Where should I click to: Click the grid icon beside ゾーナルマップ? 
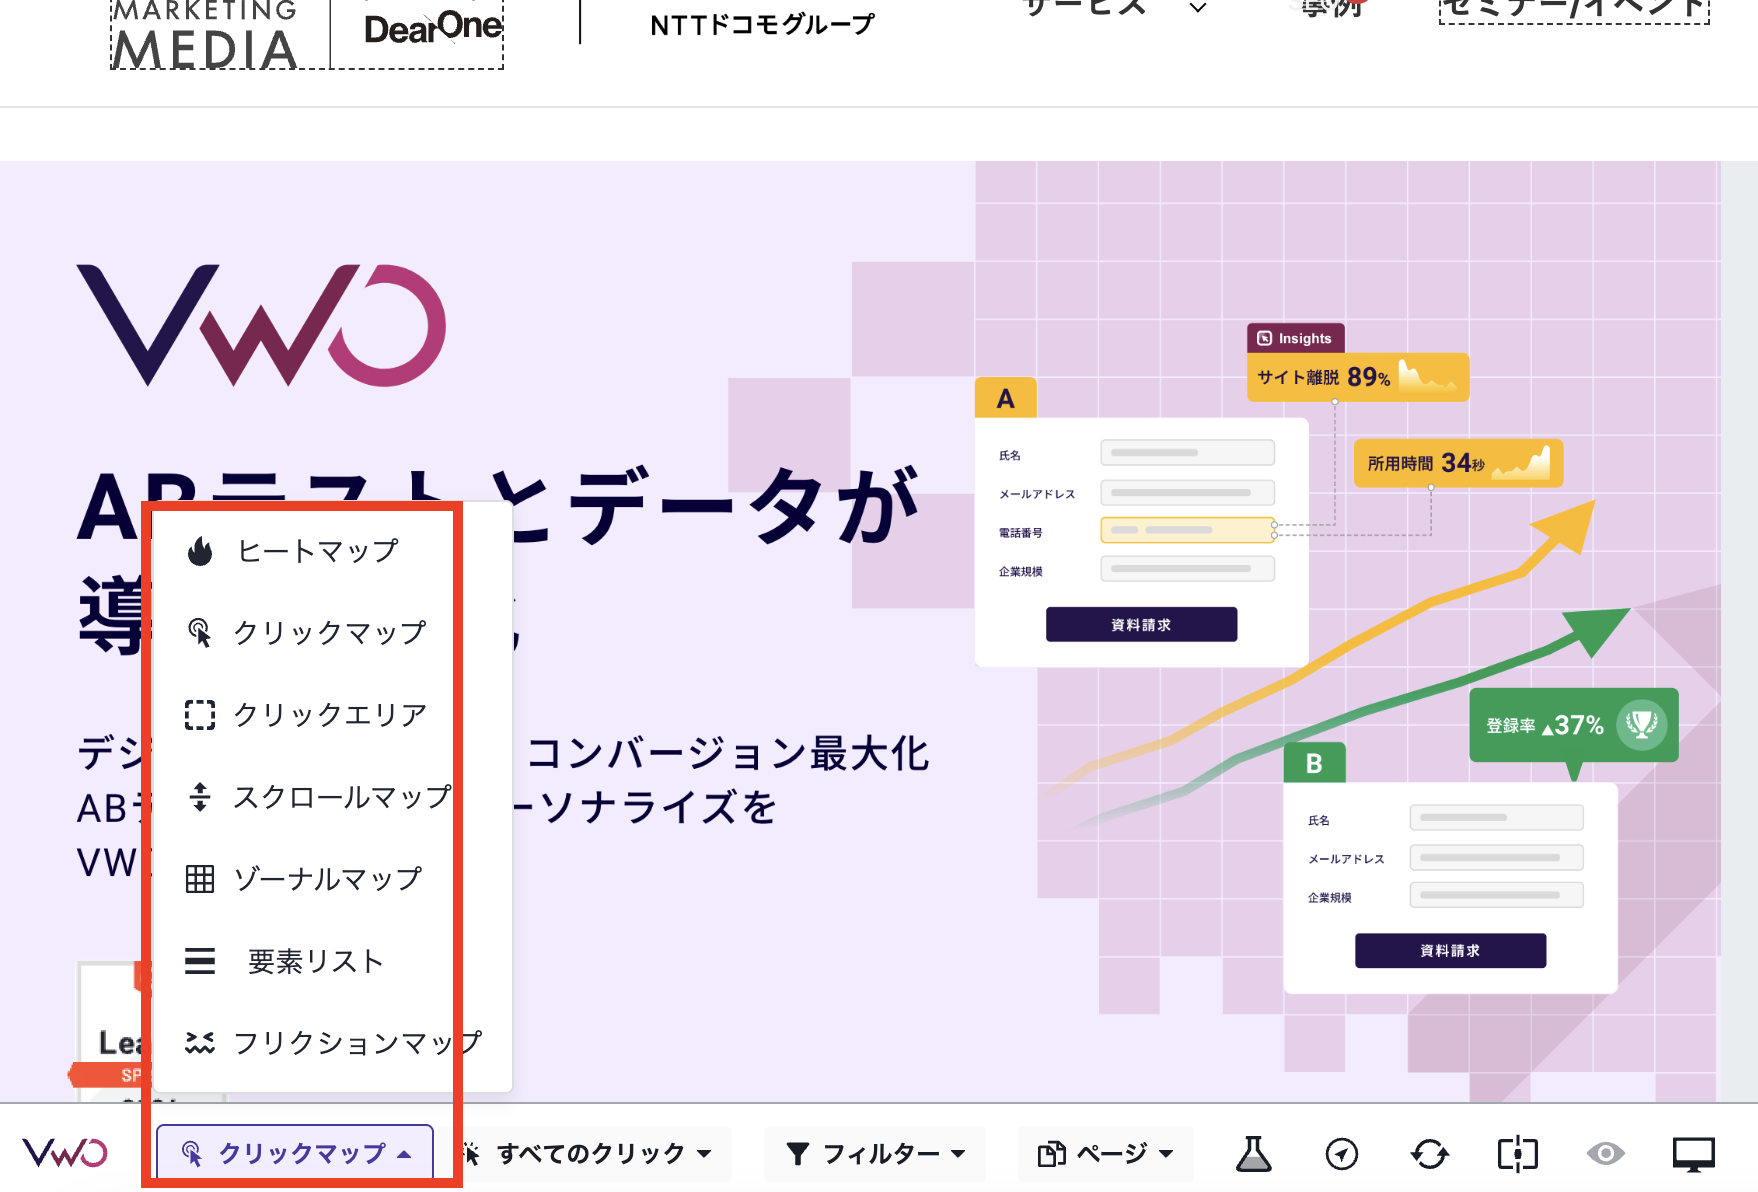(x=200, y=879)
